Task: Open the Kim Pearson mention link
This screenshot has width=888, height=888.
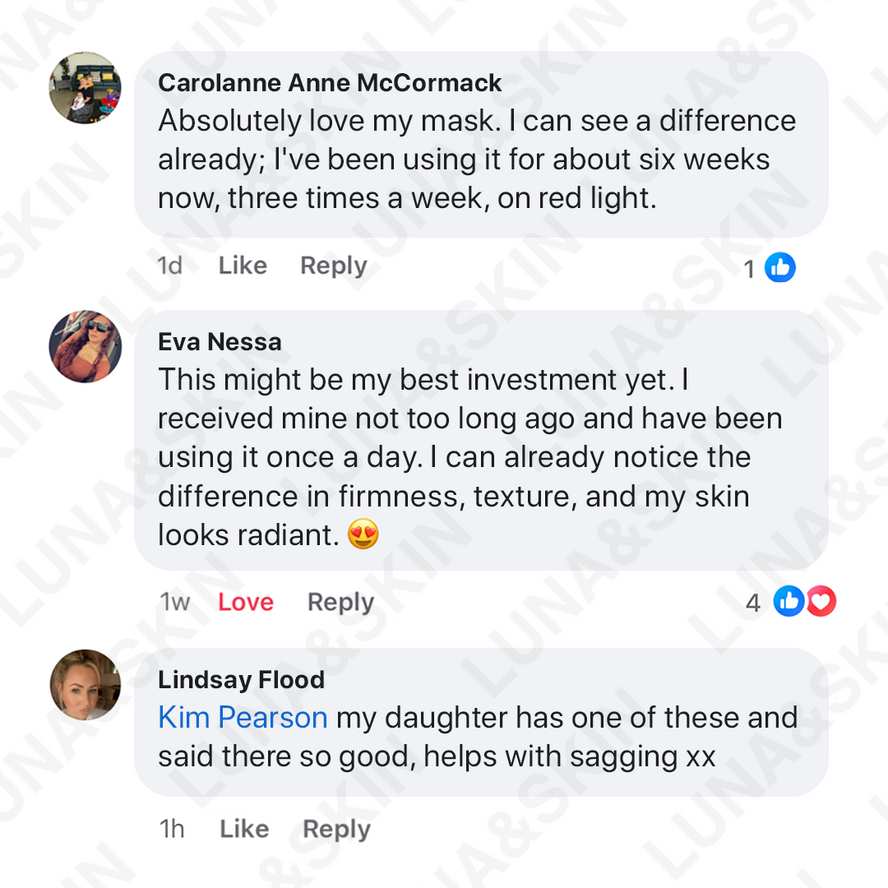Action: [x=243, y=718]
